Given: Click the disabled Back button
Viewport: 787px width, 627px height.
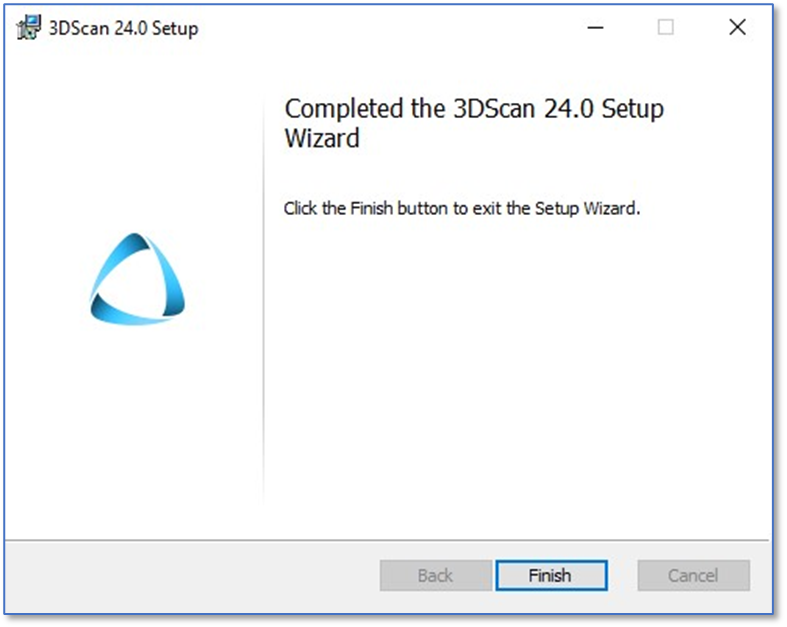Looking at the screenshot, I should pyautogui.click(x=436, y=575).
